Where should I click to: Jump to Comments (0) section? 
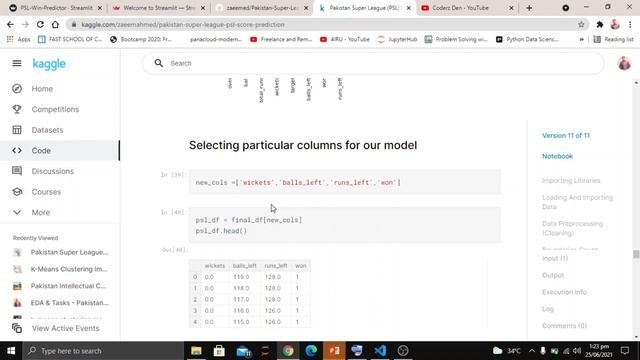pos(564,326)
